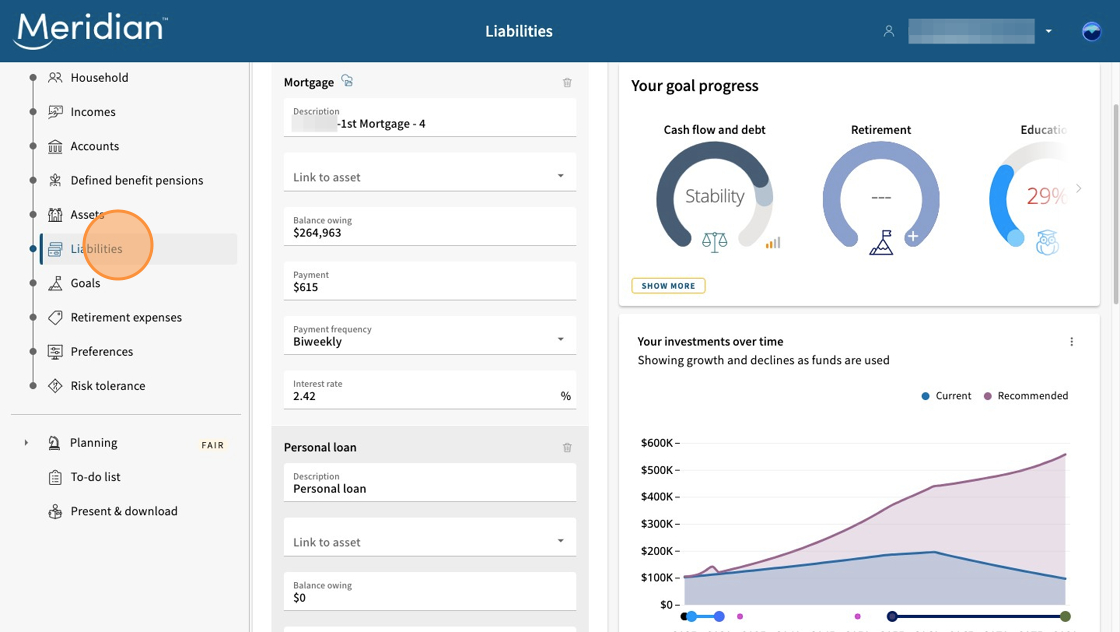Open Preferences in sidebar
This screenshot has height=632, width=1120.
pyautogui.click(x=101, y=352)
